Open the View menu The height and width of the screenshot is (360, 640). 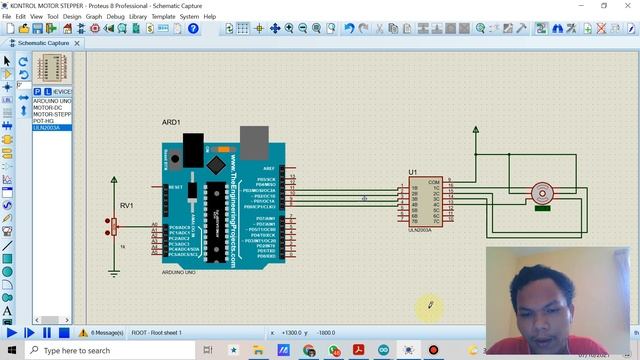tap(36, 17)
